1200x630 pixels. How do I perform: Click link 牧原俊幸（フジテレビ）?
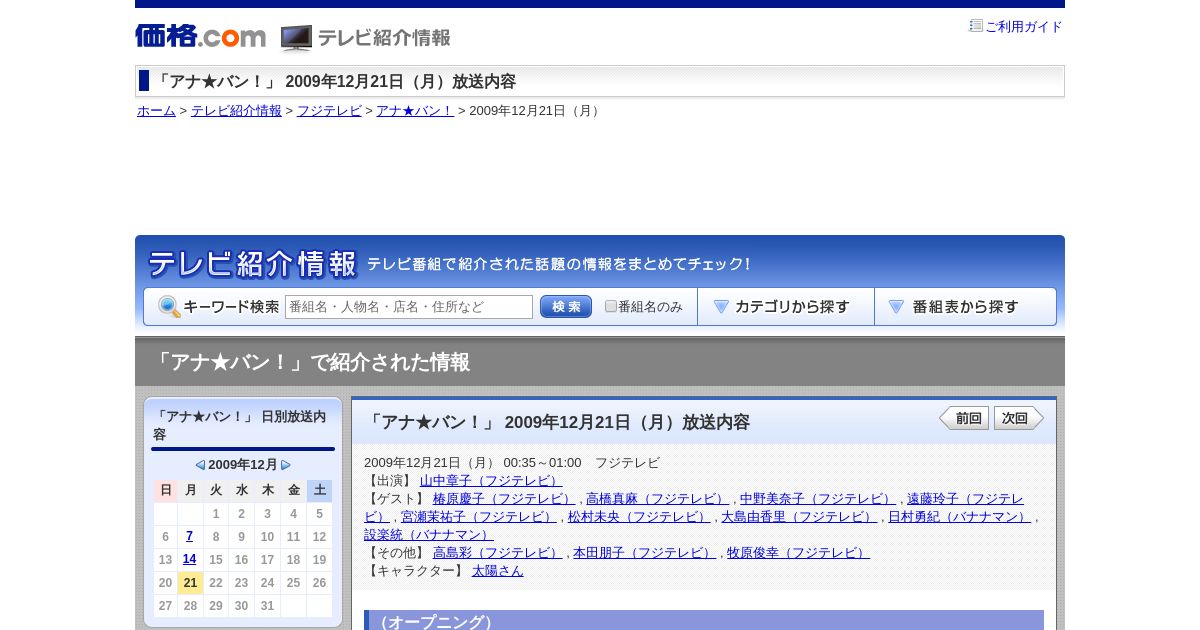[x=798, y=553]
